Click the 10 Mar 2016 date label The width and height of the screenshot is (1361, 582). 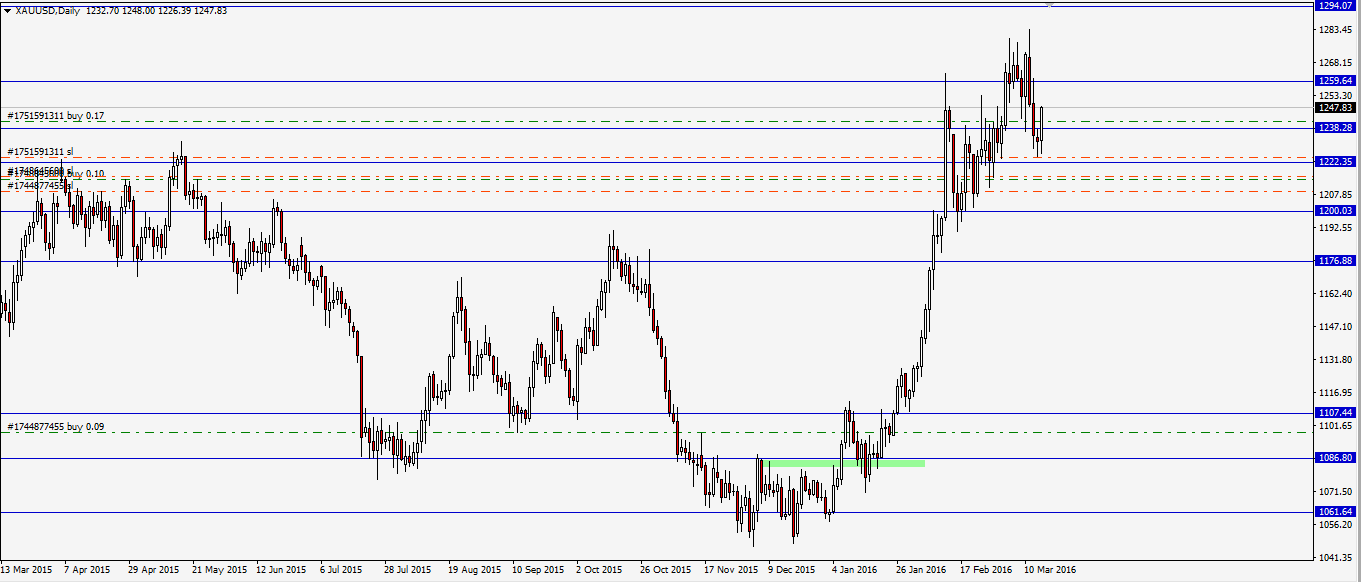click(1049, 569)
